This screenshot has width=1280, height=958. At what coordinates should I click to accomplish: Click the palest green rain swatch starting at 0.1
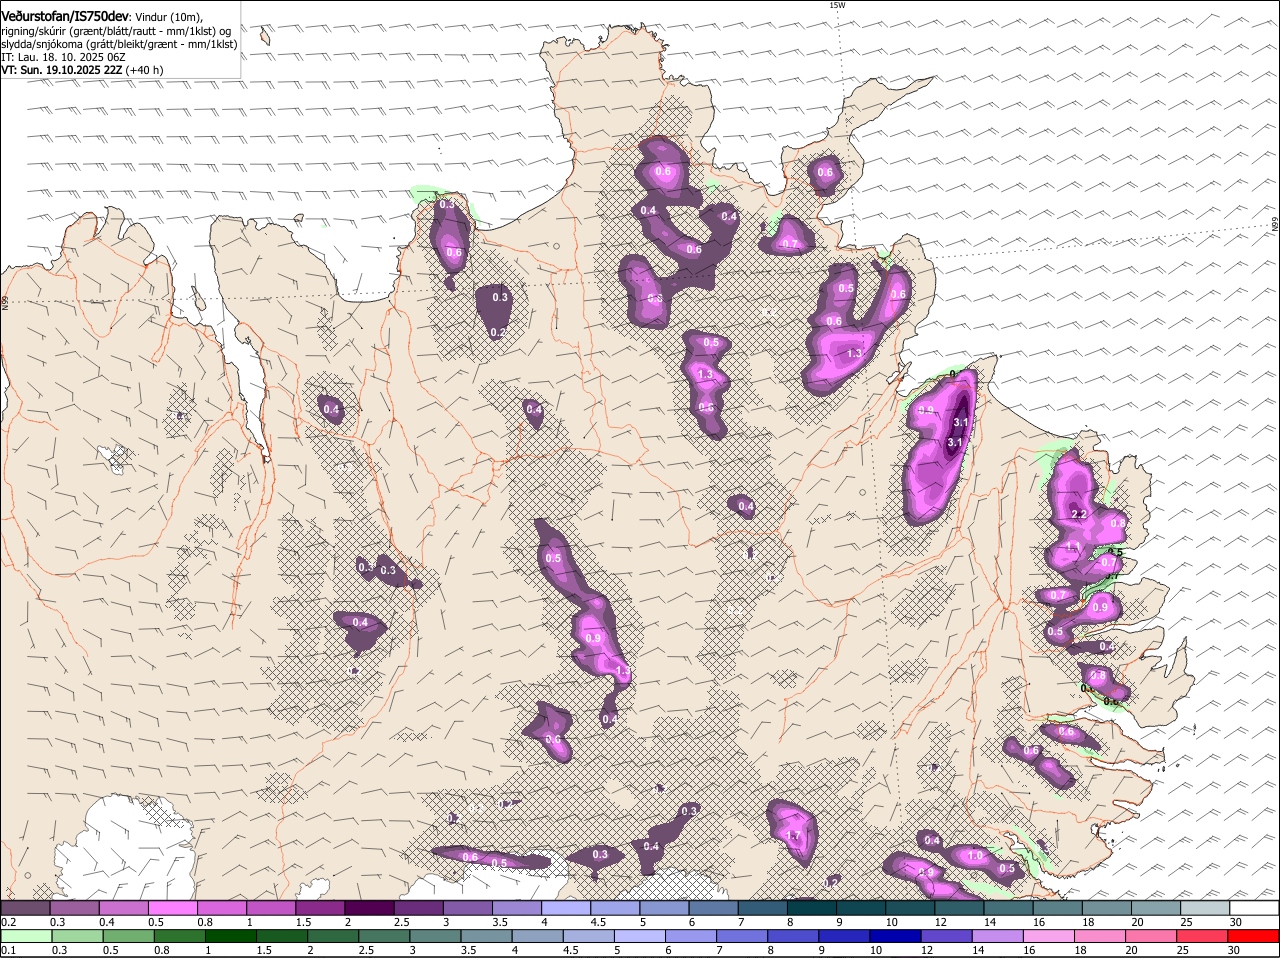tap(26, 936)
